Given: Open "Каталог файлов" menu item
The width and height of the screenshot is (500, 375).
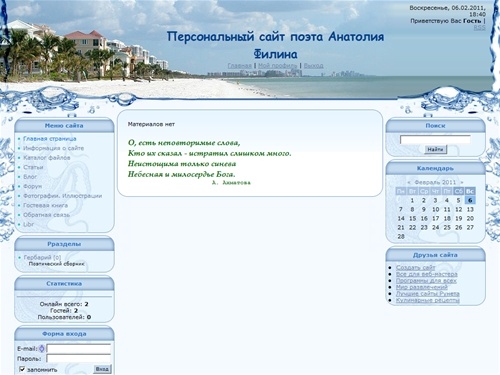Looking at the screenshot, I should pyautogui.click(x=47, y=158).
